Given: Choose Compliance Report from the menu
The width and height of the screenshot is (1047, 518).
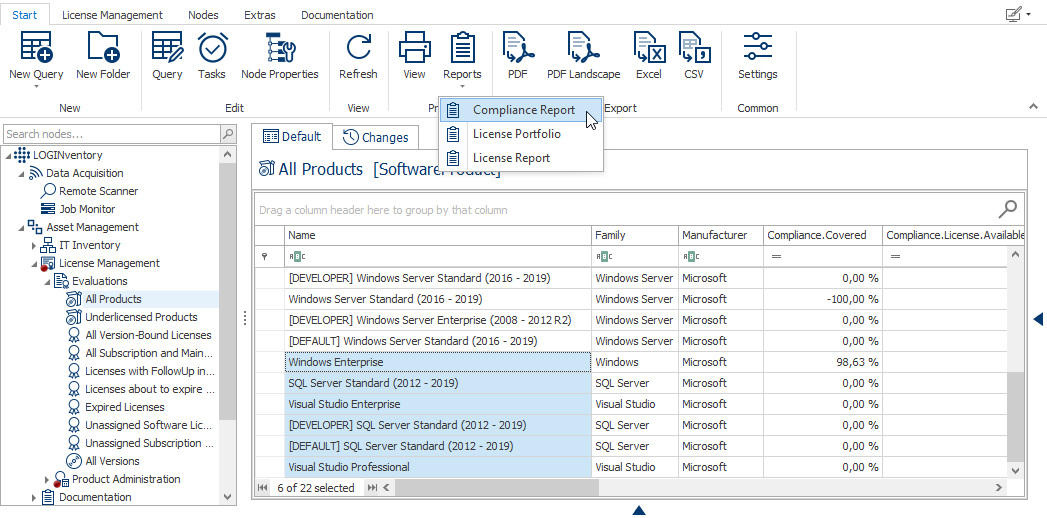Looking at the screenshot, I should 521,110.
